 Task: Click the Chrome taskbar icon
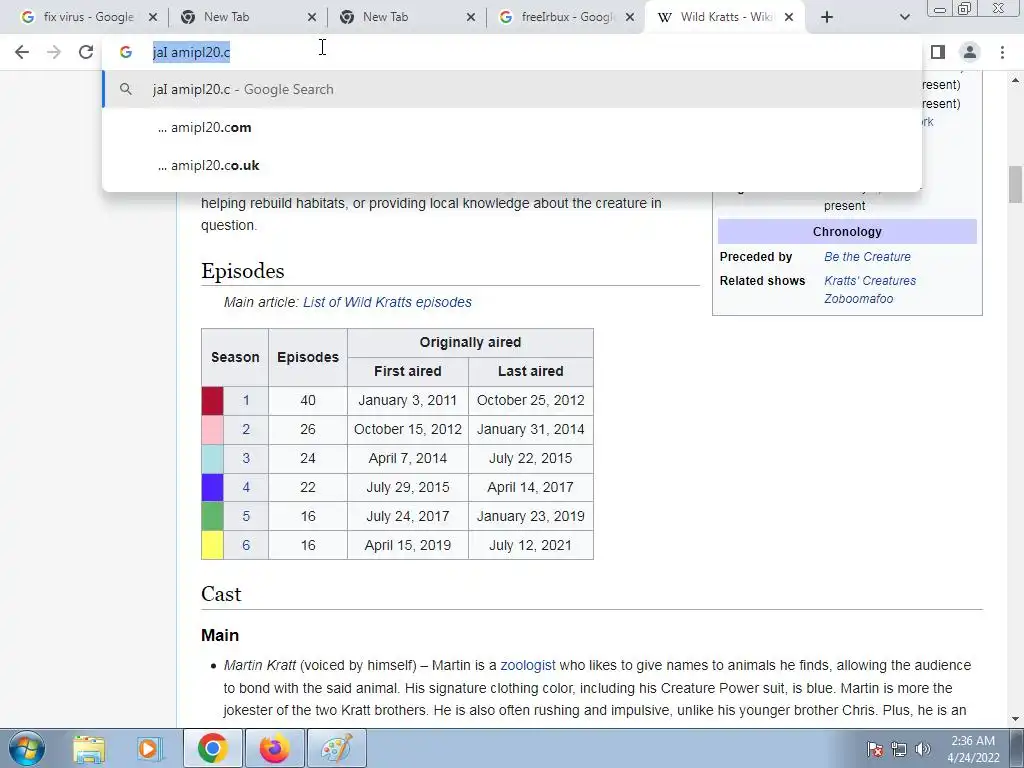click(213, 748)
